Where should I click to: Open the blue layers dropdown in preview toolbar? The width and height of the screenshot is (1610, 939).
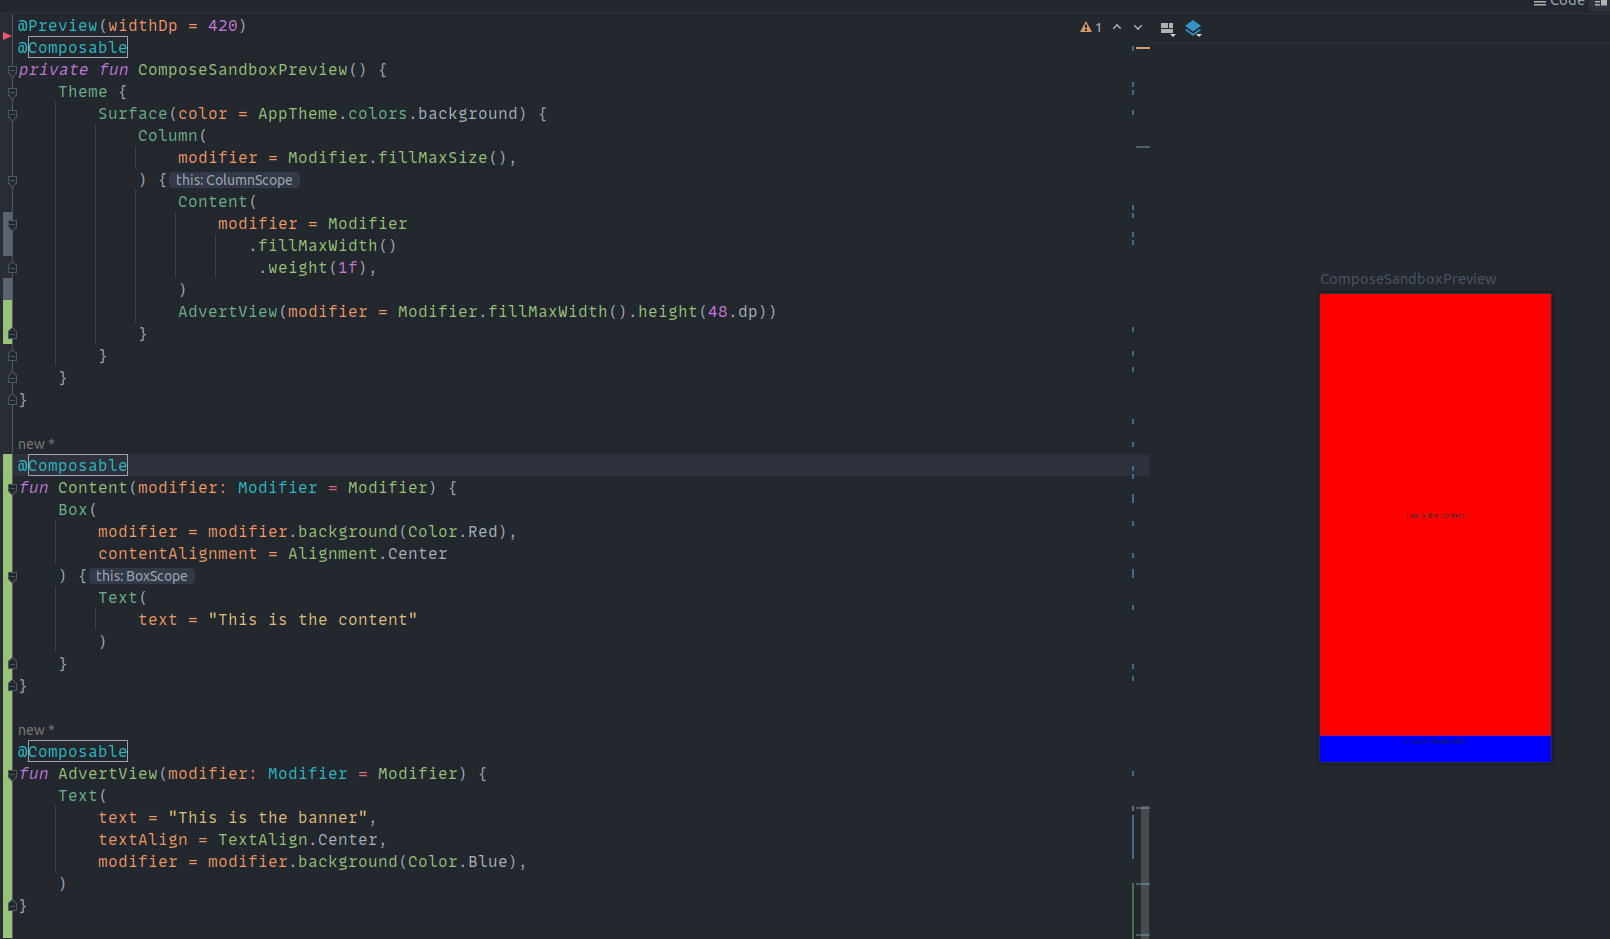[x=1193, y=29]
